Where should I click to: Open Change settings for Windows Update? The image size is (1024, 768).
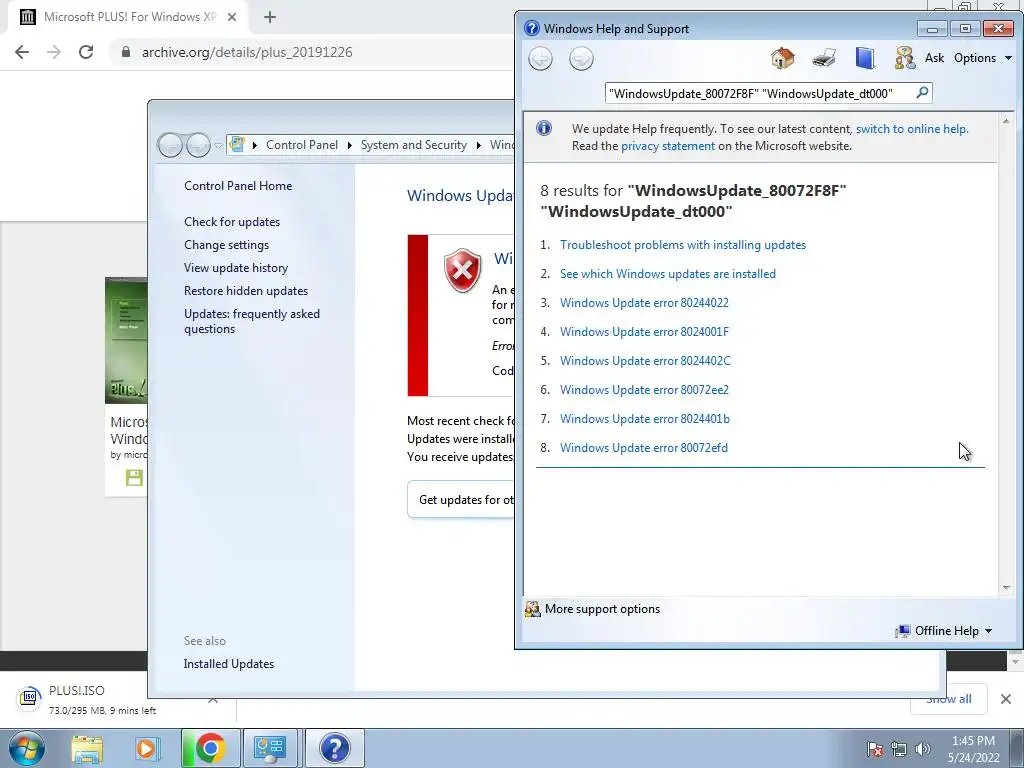click(x=226, y=245)
